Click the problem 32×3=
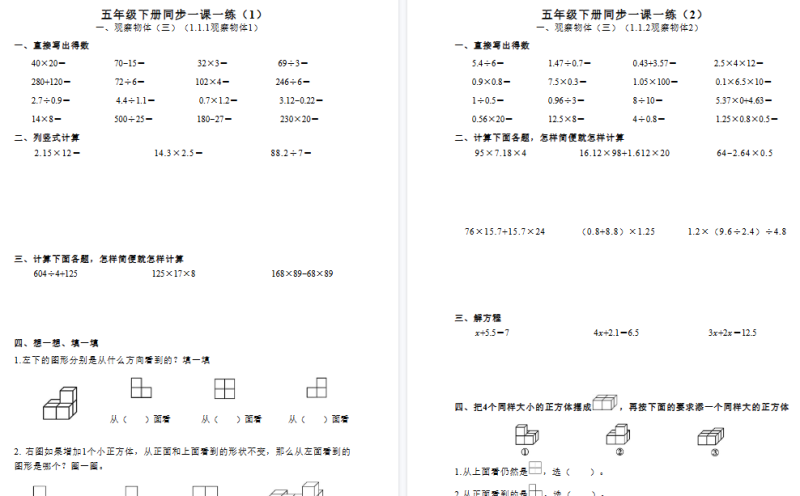Image resolution: width=800 pixels, height=496 pixels. click(x=212, y=63)
